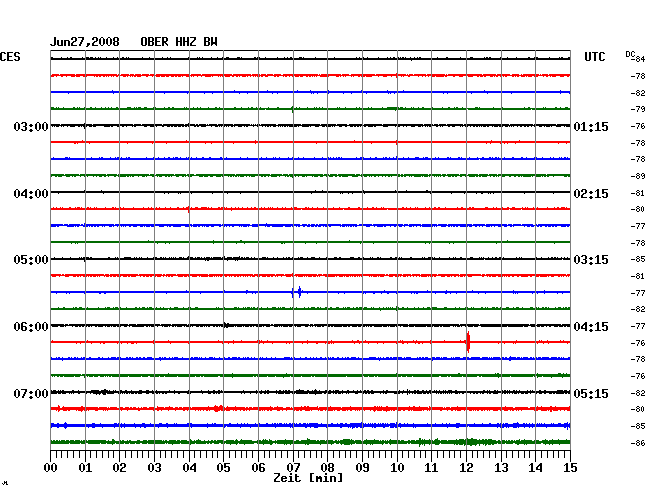Select the station label OBER HHZ BW
Viewport: 650px width, 494px height.
pyautogui.click(x=179, y=42)
